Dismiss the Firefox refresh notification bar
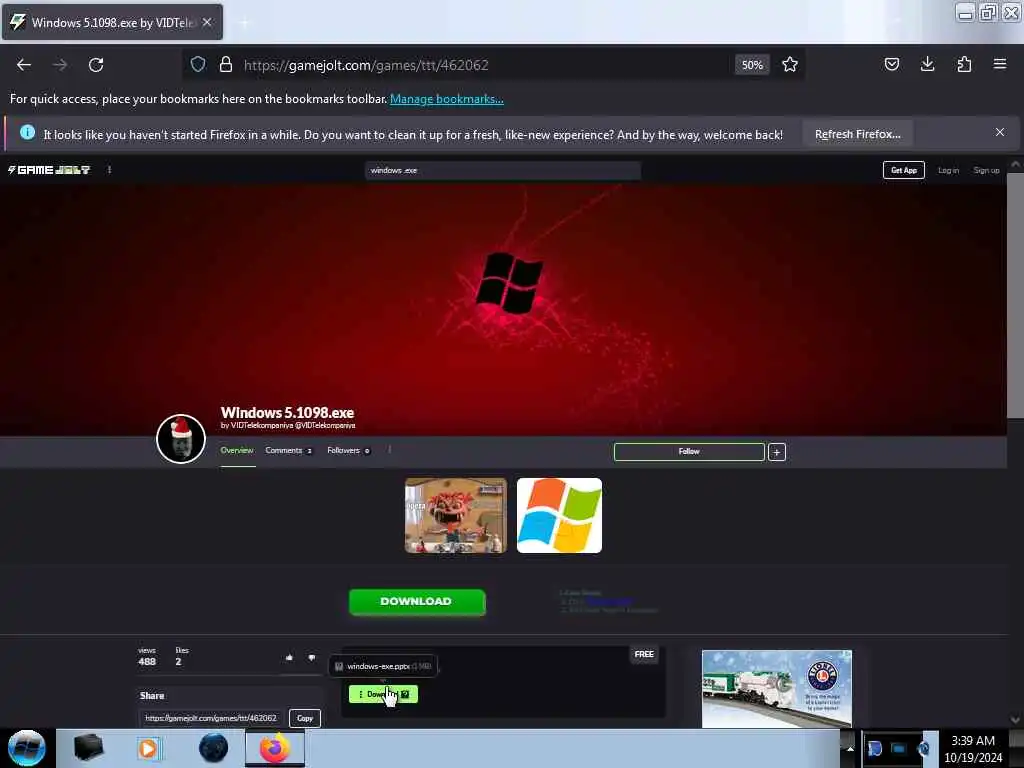The width and height of the screenshot is (1024, 768). [x=1000, y=133]
